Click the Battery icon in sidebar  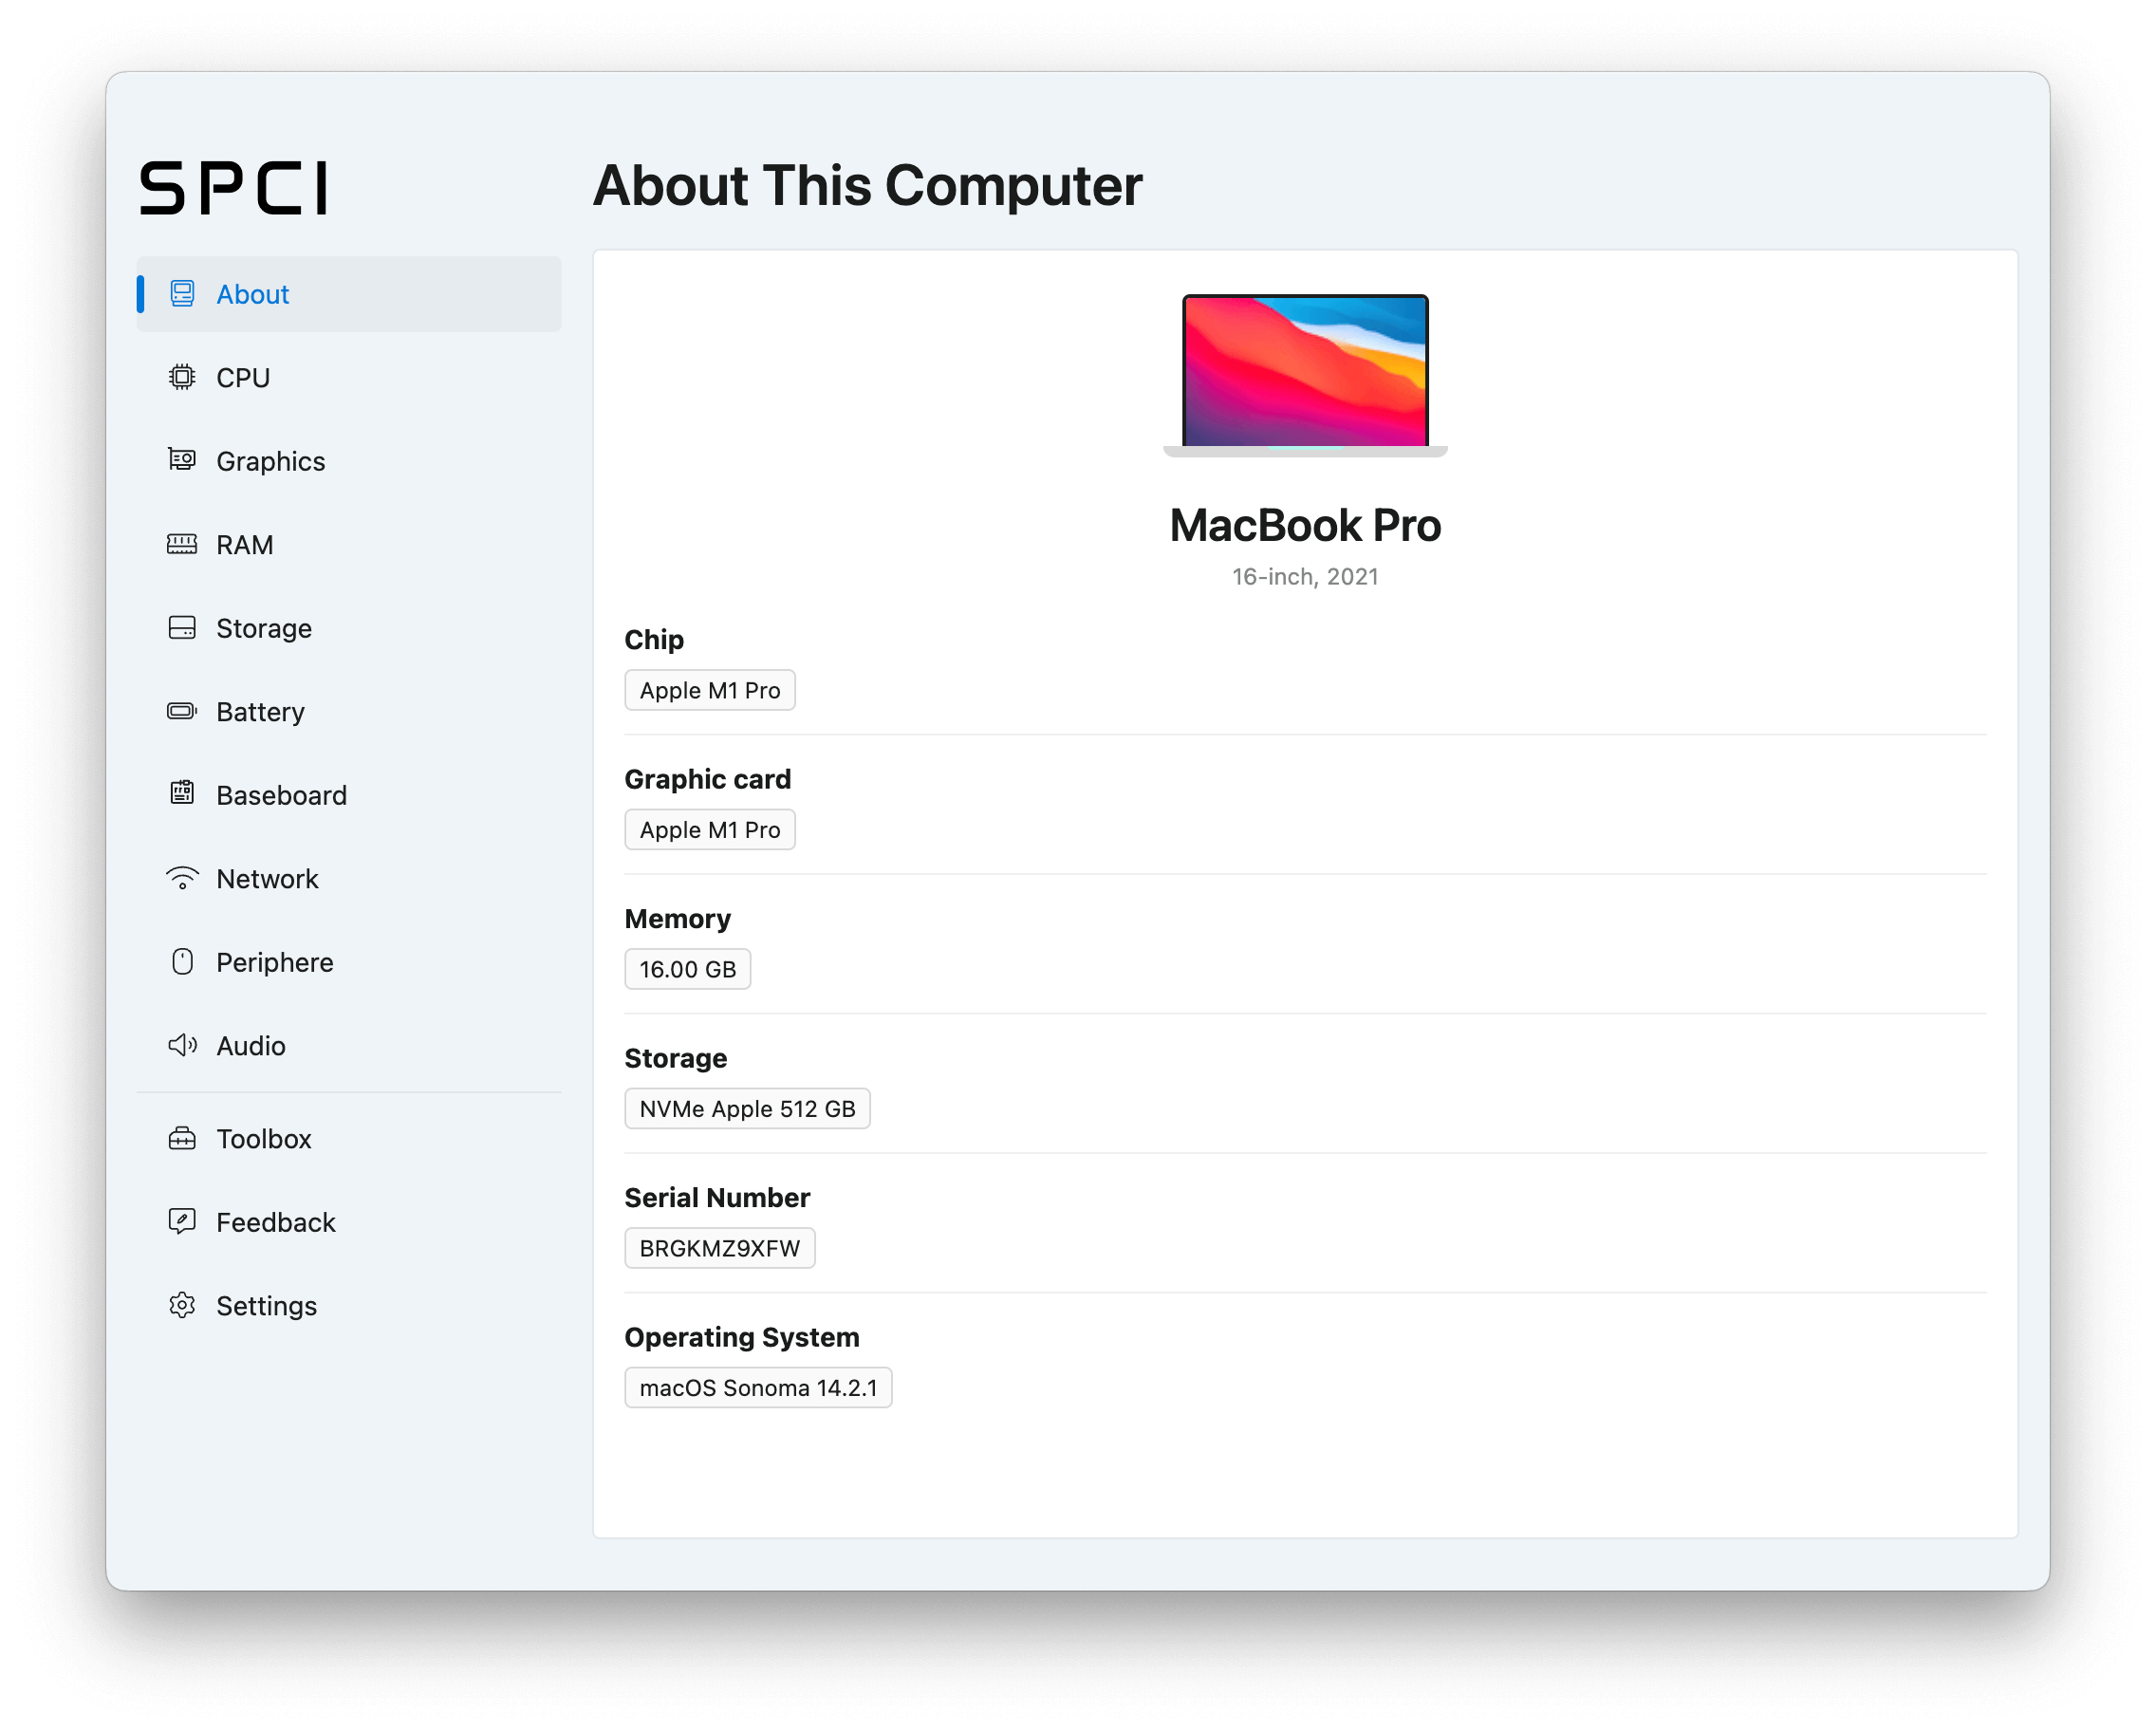[182, 711]
